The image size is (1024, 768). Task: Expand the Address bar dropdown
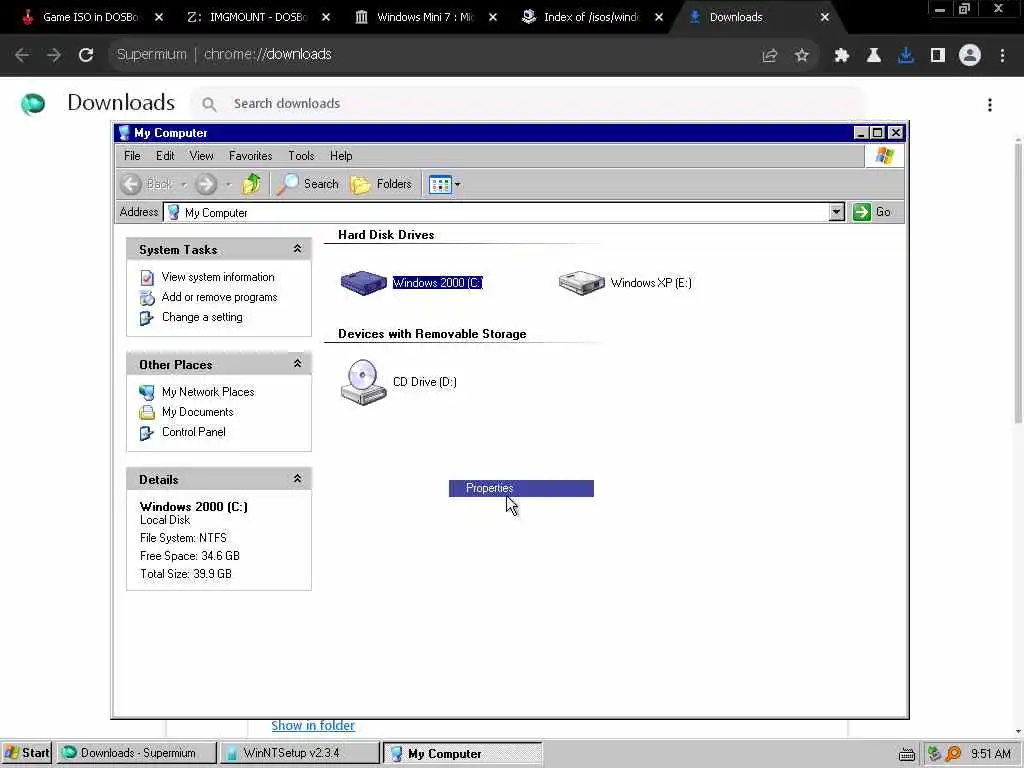(x=837, y=212)
